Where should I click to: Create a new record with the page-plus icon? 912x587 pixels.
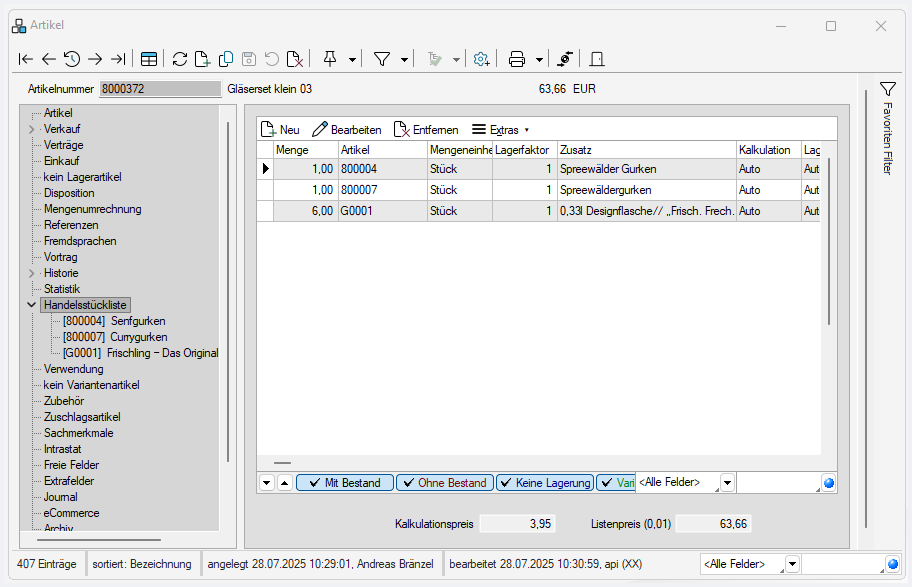pos(203,59)
